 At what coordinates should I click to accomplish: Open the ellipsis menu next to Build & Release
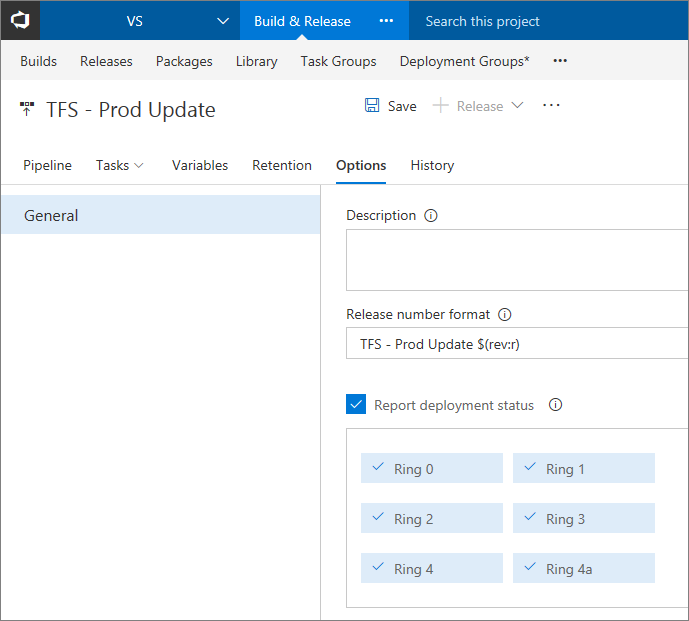pyautogui.click(x=387, y=21)
